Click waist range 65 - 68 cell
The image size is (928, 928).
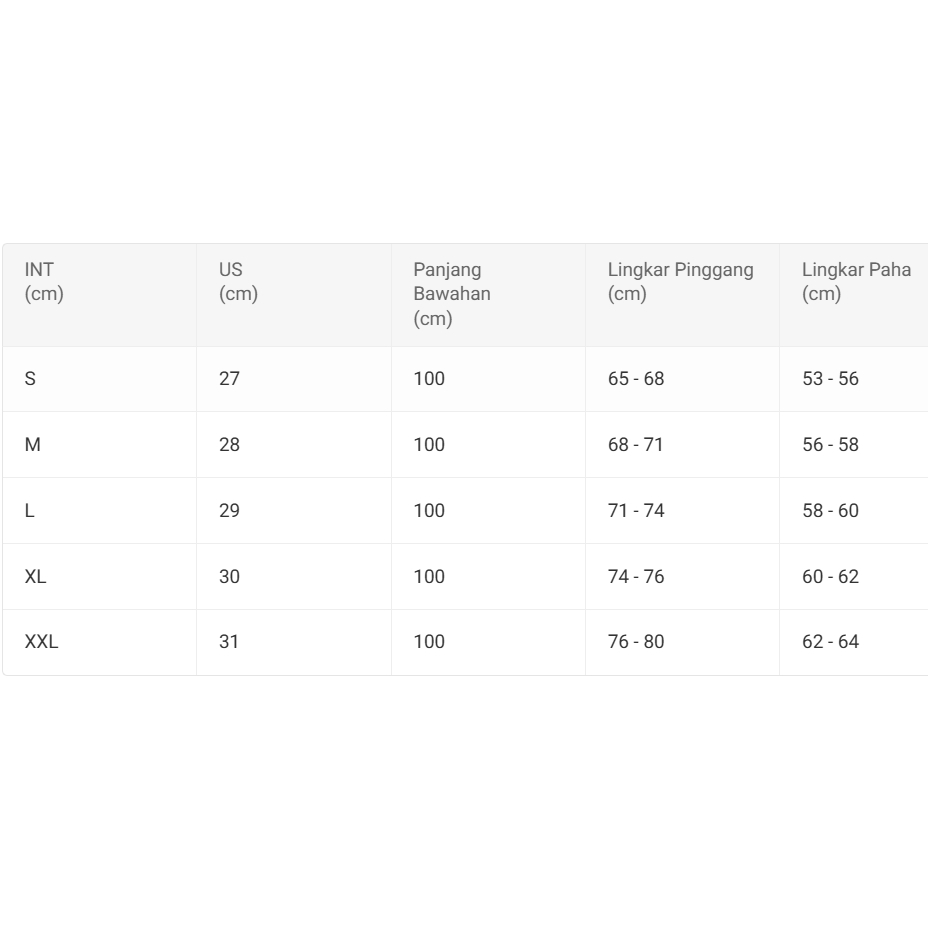pyautogui.click(x=636, y=379)
